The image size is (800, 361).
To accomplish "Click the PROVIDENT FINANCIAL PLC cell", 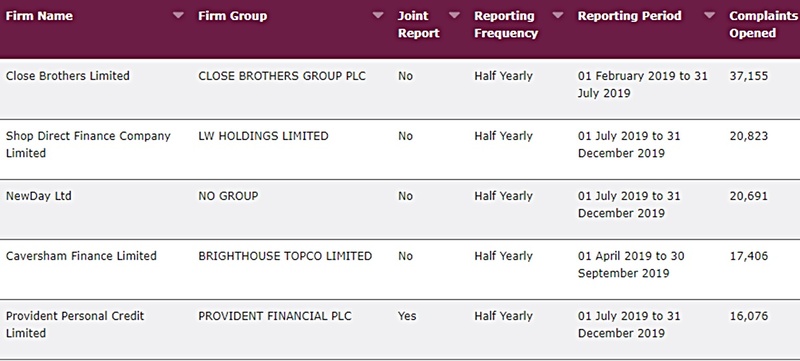I will (275, 316).
